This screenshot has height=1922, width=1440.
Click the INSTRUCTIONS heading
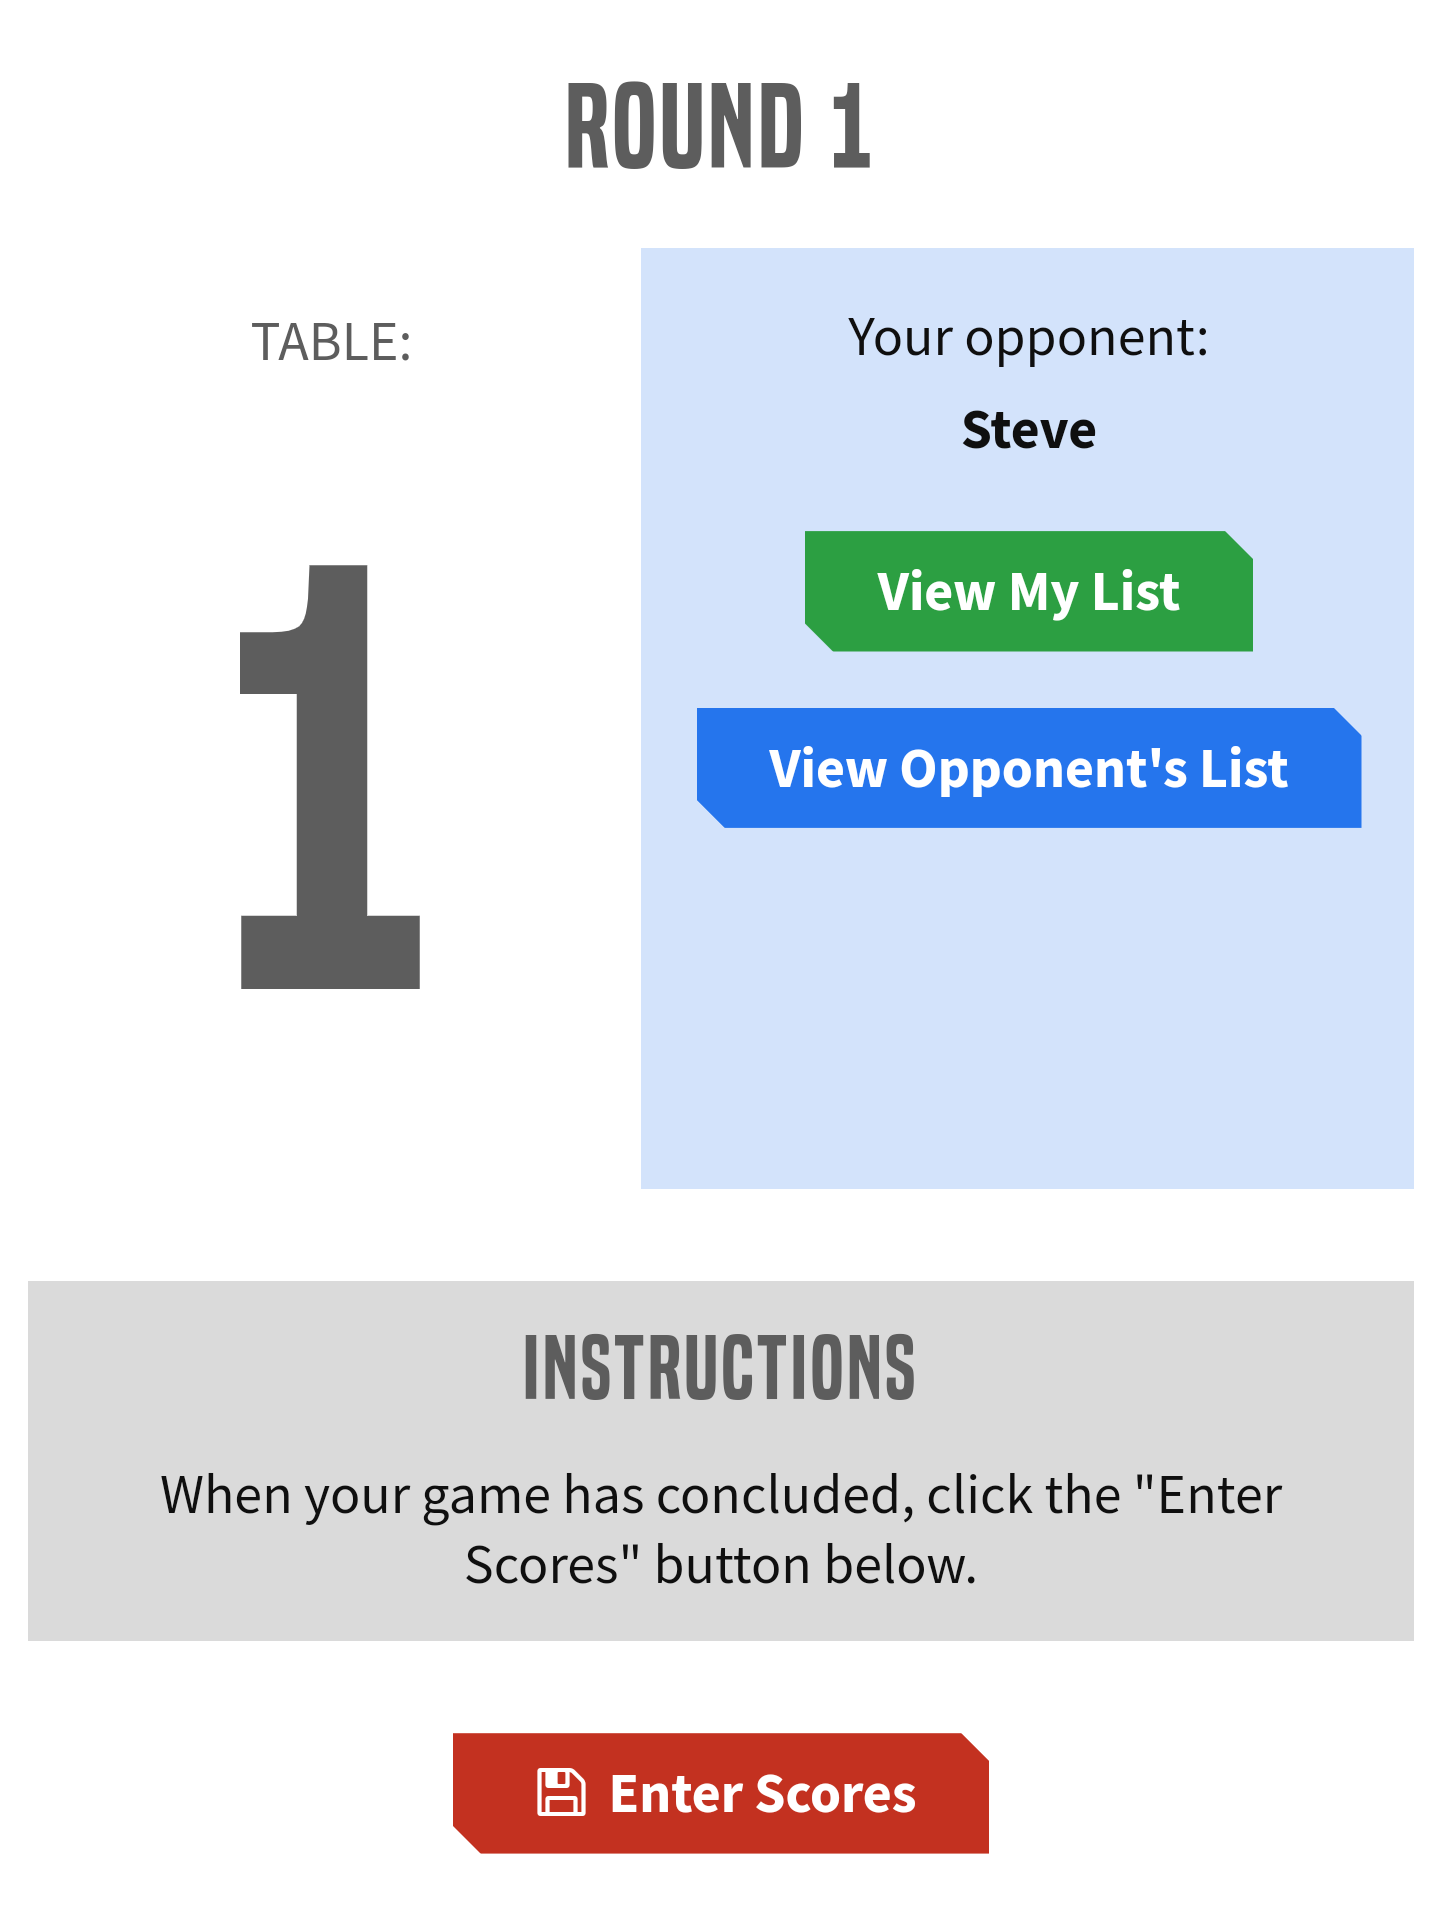719,1367
